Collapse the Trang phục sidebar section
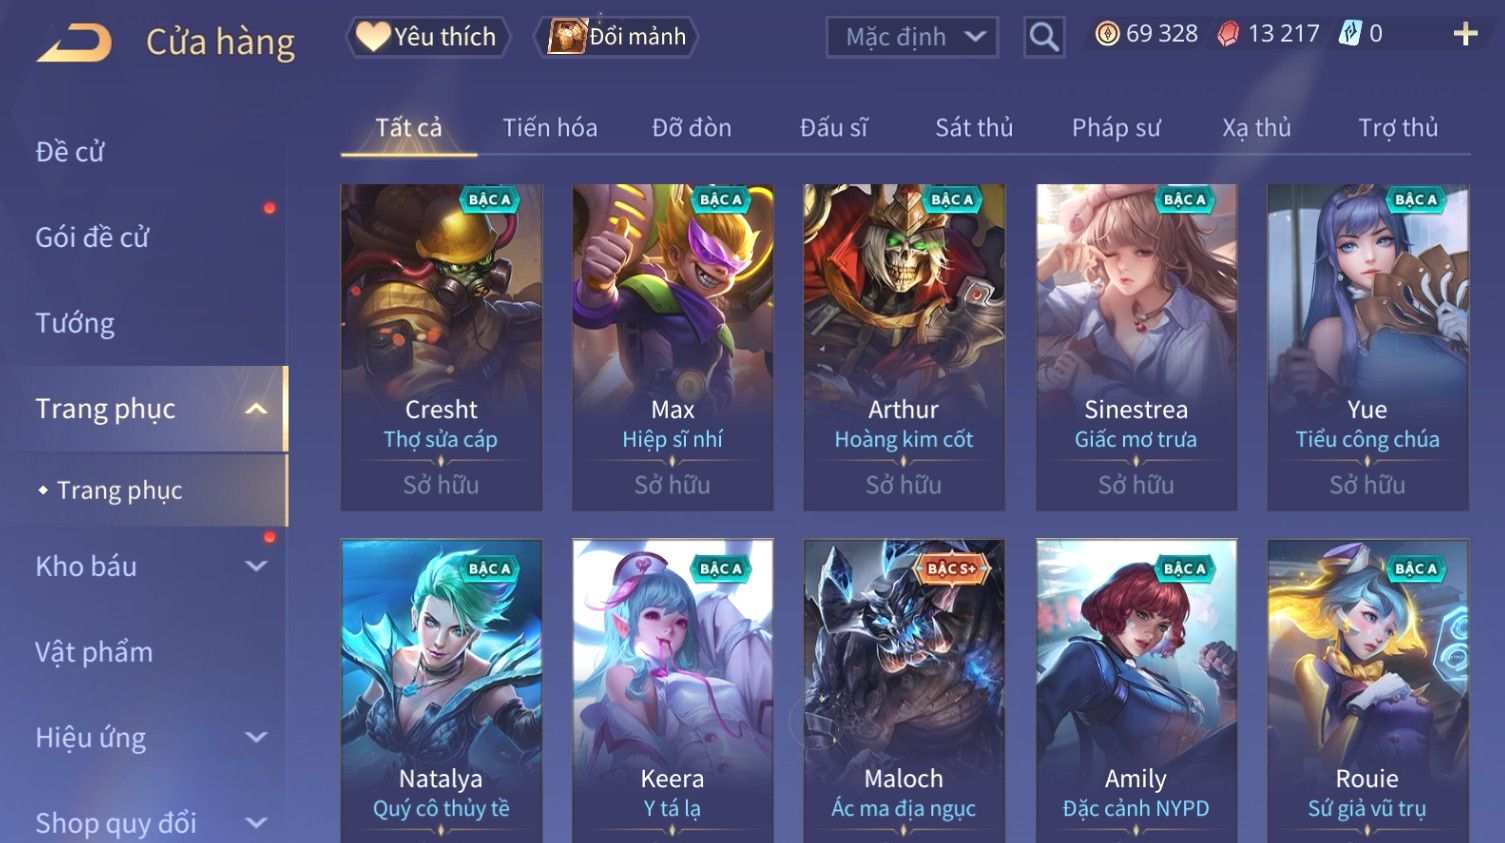1505x843 pixels. (256, 409)
